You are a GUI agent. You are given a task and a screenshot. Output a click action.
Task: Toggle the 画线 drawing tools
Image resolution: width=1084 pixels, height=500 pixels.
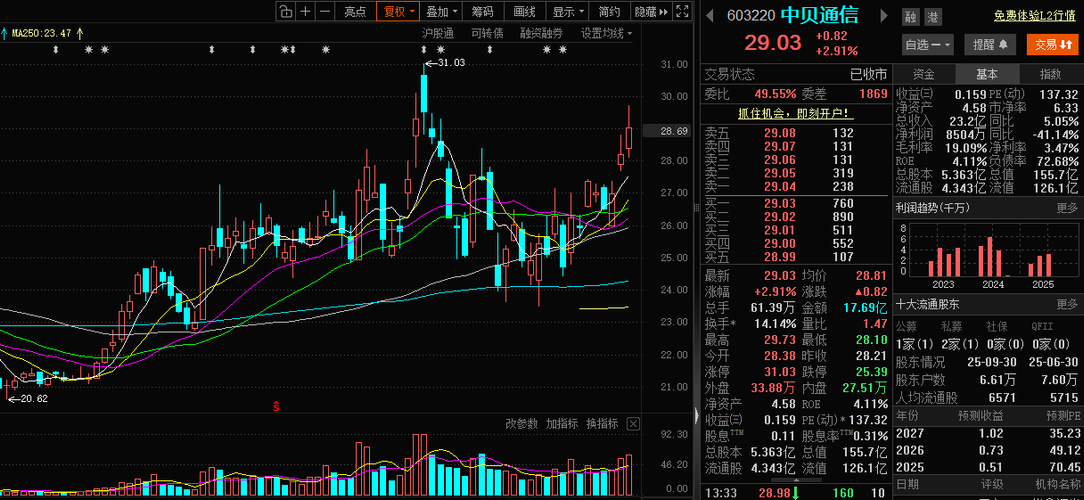(525, 11)
